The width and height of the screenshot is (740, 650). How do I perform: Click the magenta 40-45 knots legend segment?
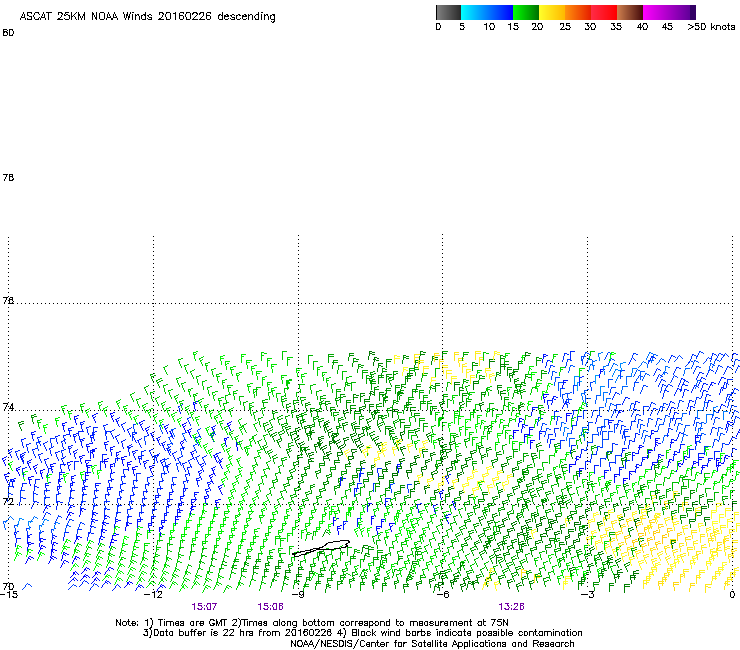(656, 12)
